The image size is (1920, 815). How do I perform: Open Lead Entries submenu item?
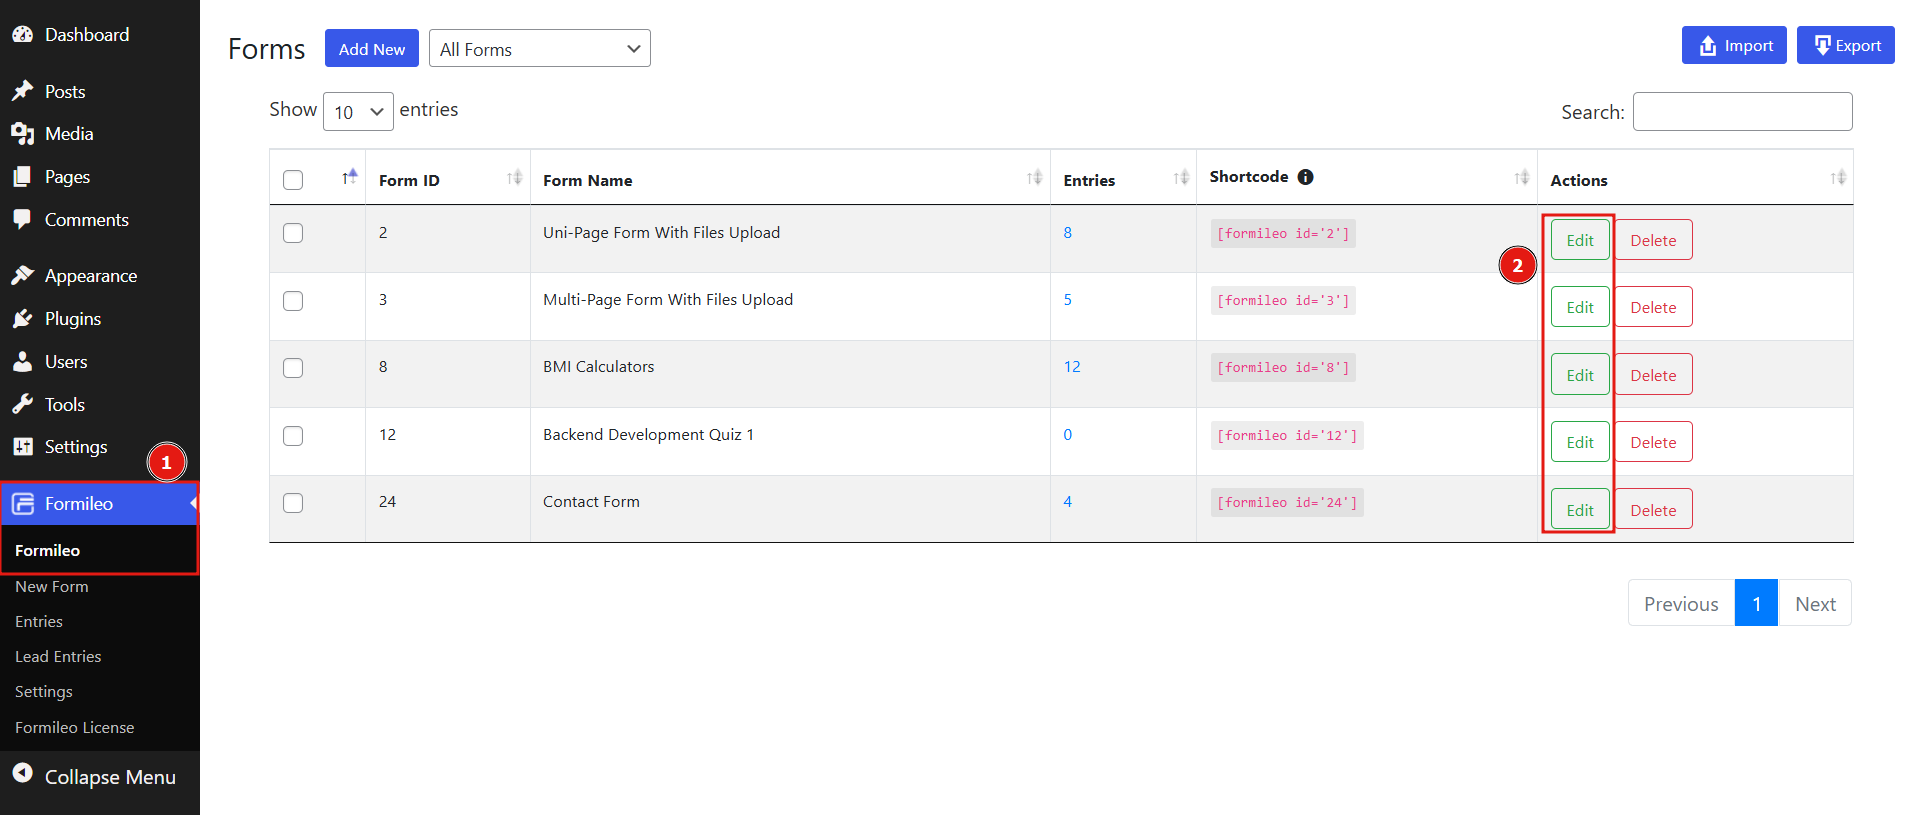(x=58, y=657)
